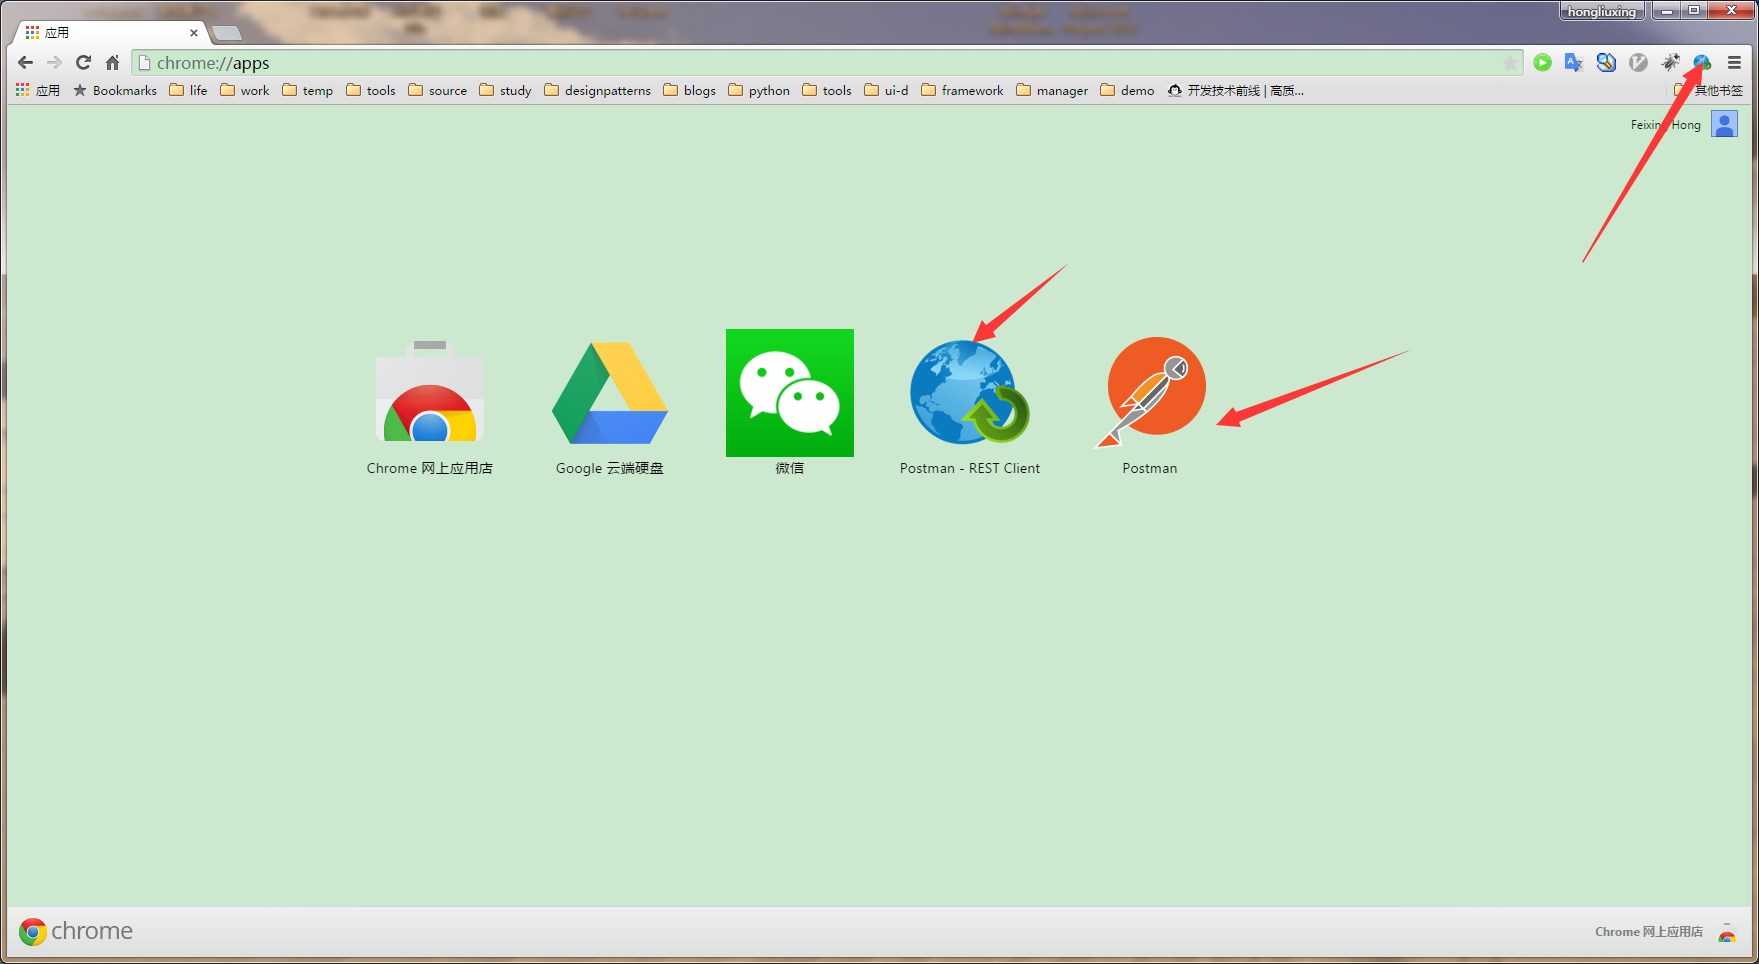
Task: Open the source bookmark folder
Action: pos(438,90)
